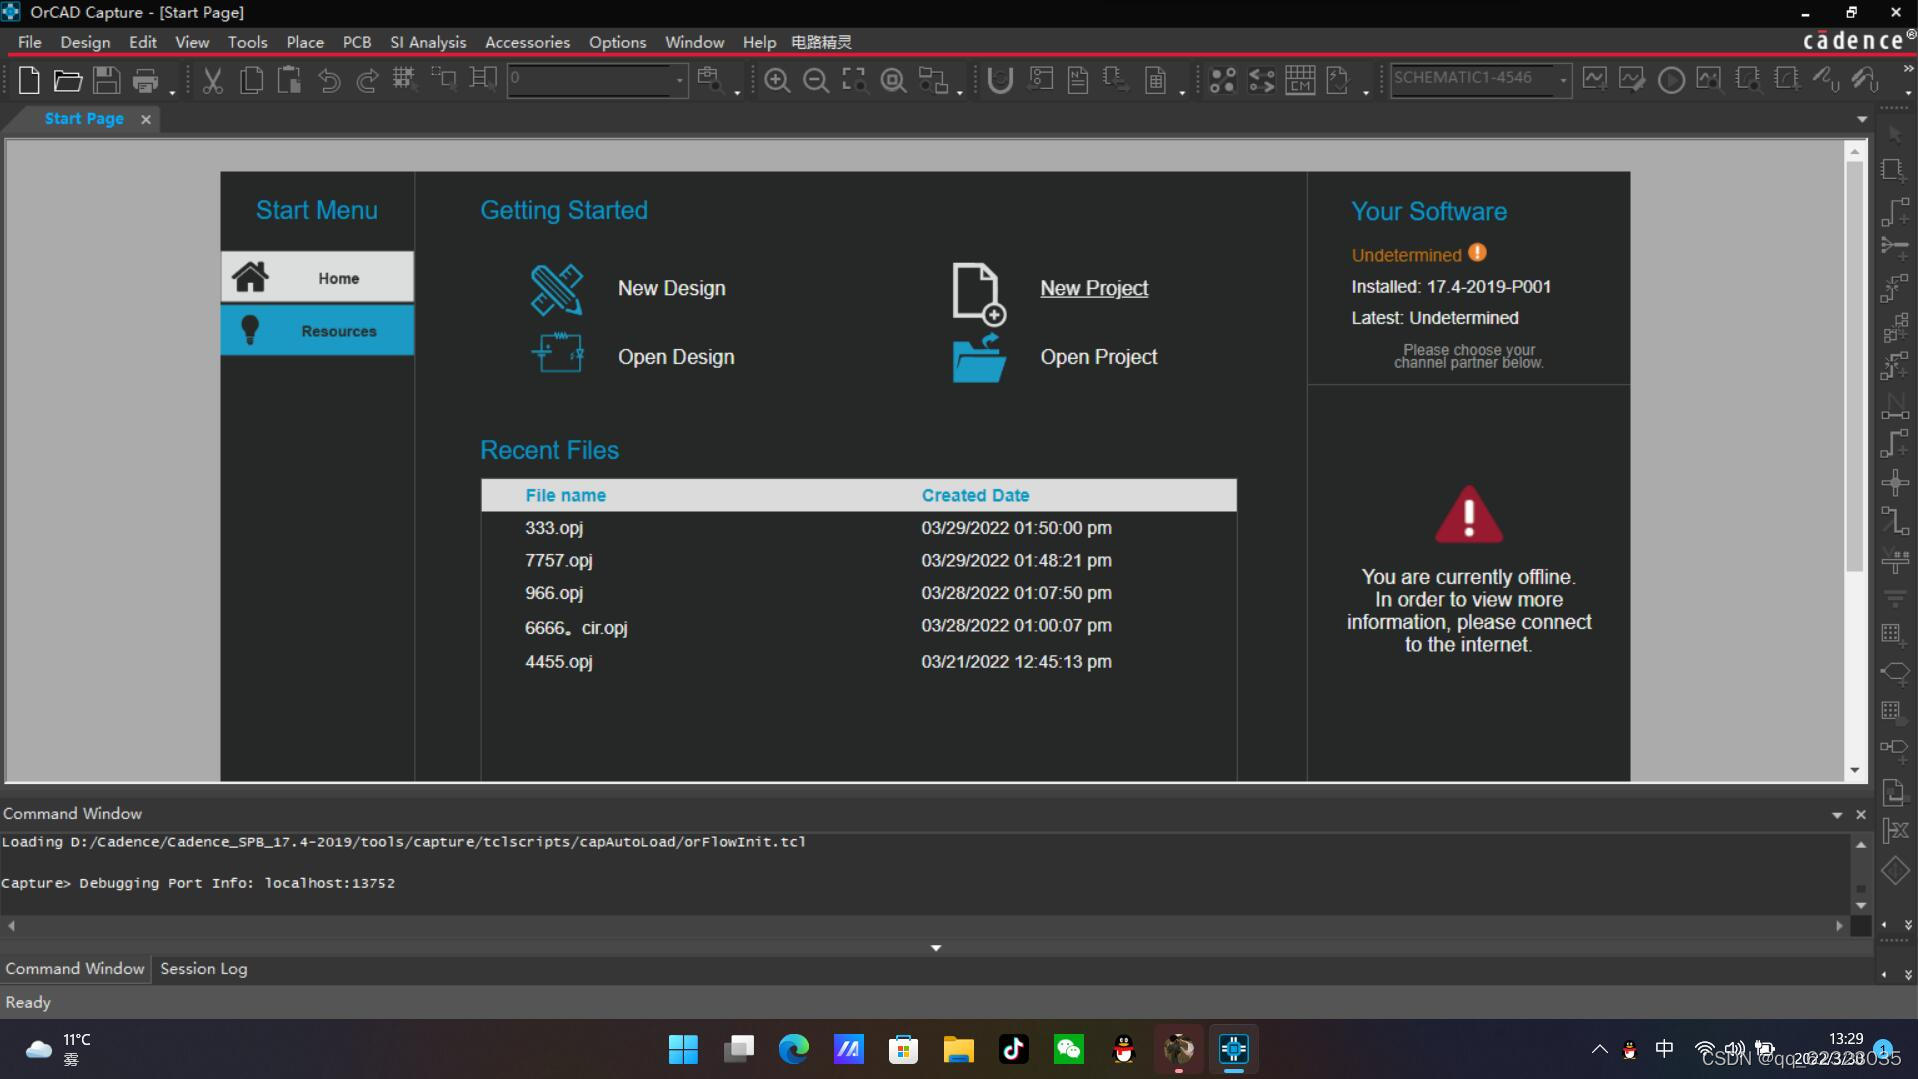Open the SI Analysis menu
1918x1079 pixels.
(428, 42)
